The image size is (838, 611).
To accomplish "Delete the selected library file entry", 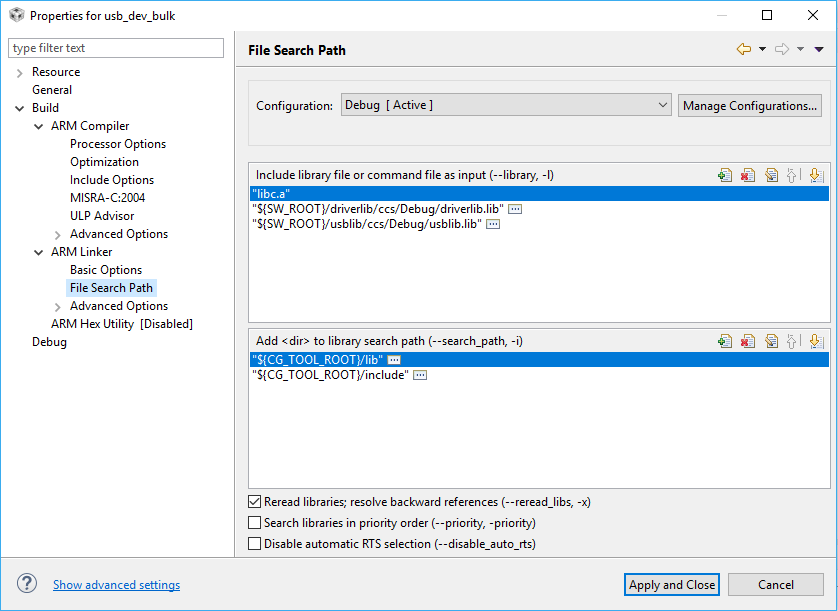I will [x=748, y=175].
